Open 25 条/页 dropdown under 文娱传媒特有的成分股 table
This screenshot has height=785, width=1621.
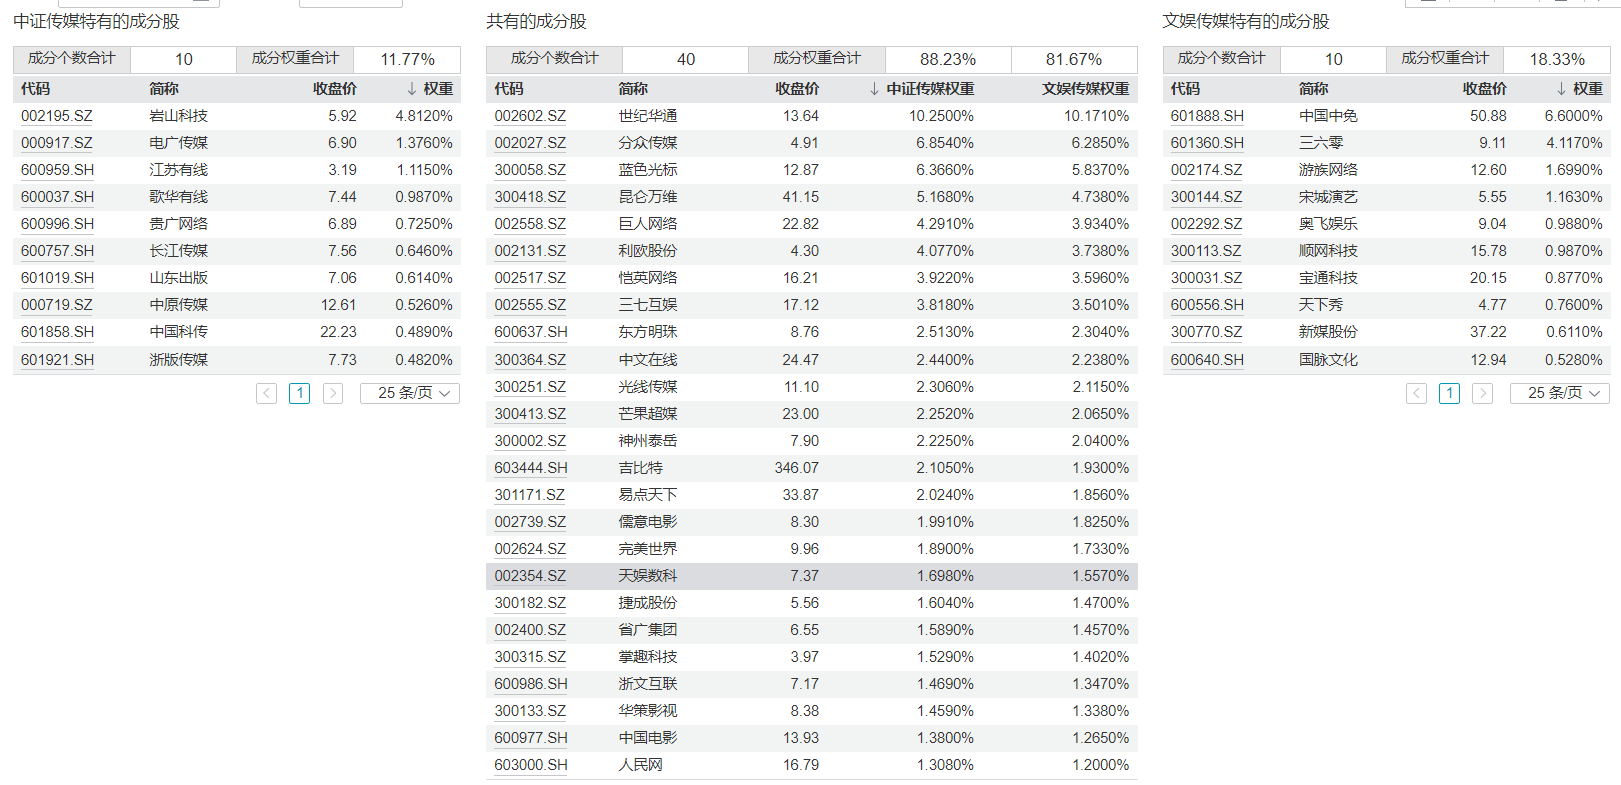1560,394
